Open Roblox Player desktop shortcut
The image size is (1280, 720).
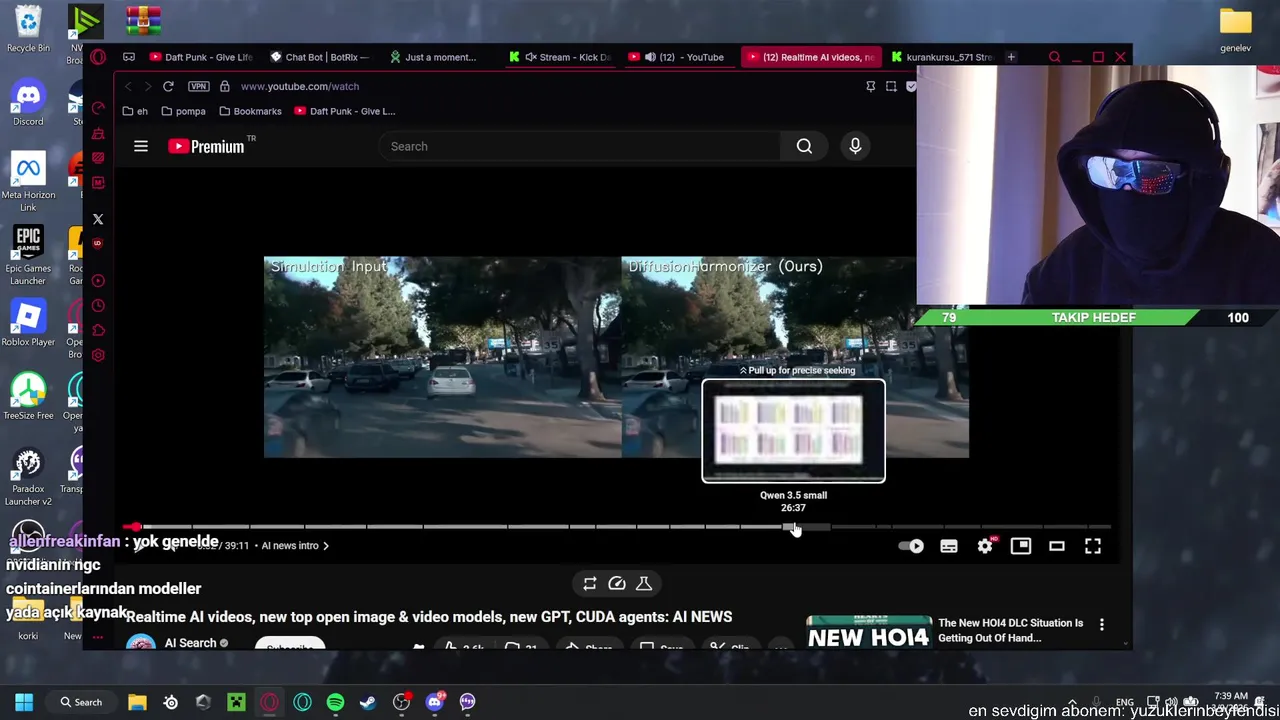pos(28,324)
